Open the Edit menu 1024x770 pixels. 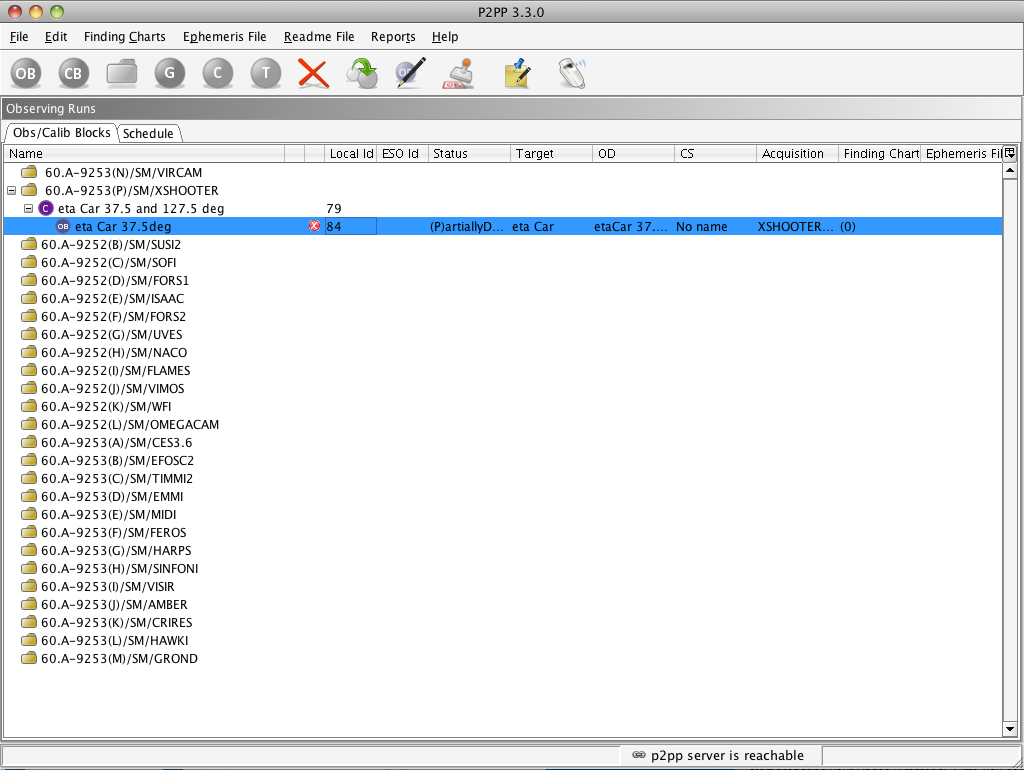56,37
